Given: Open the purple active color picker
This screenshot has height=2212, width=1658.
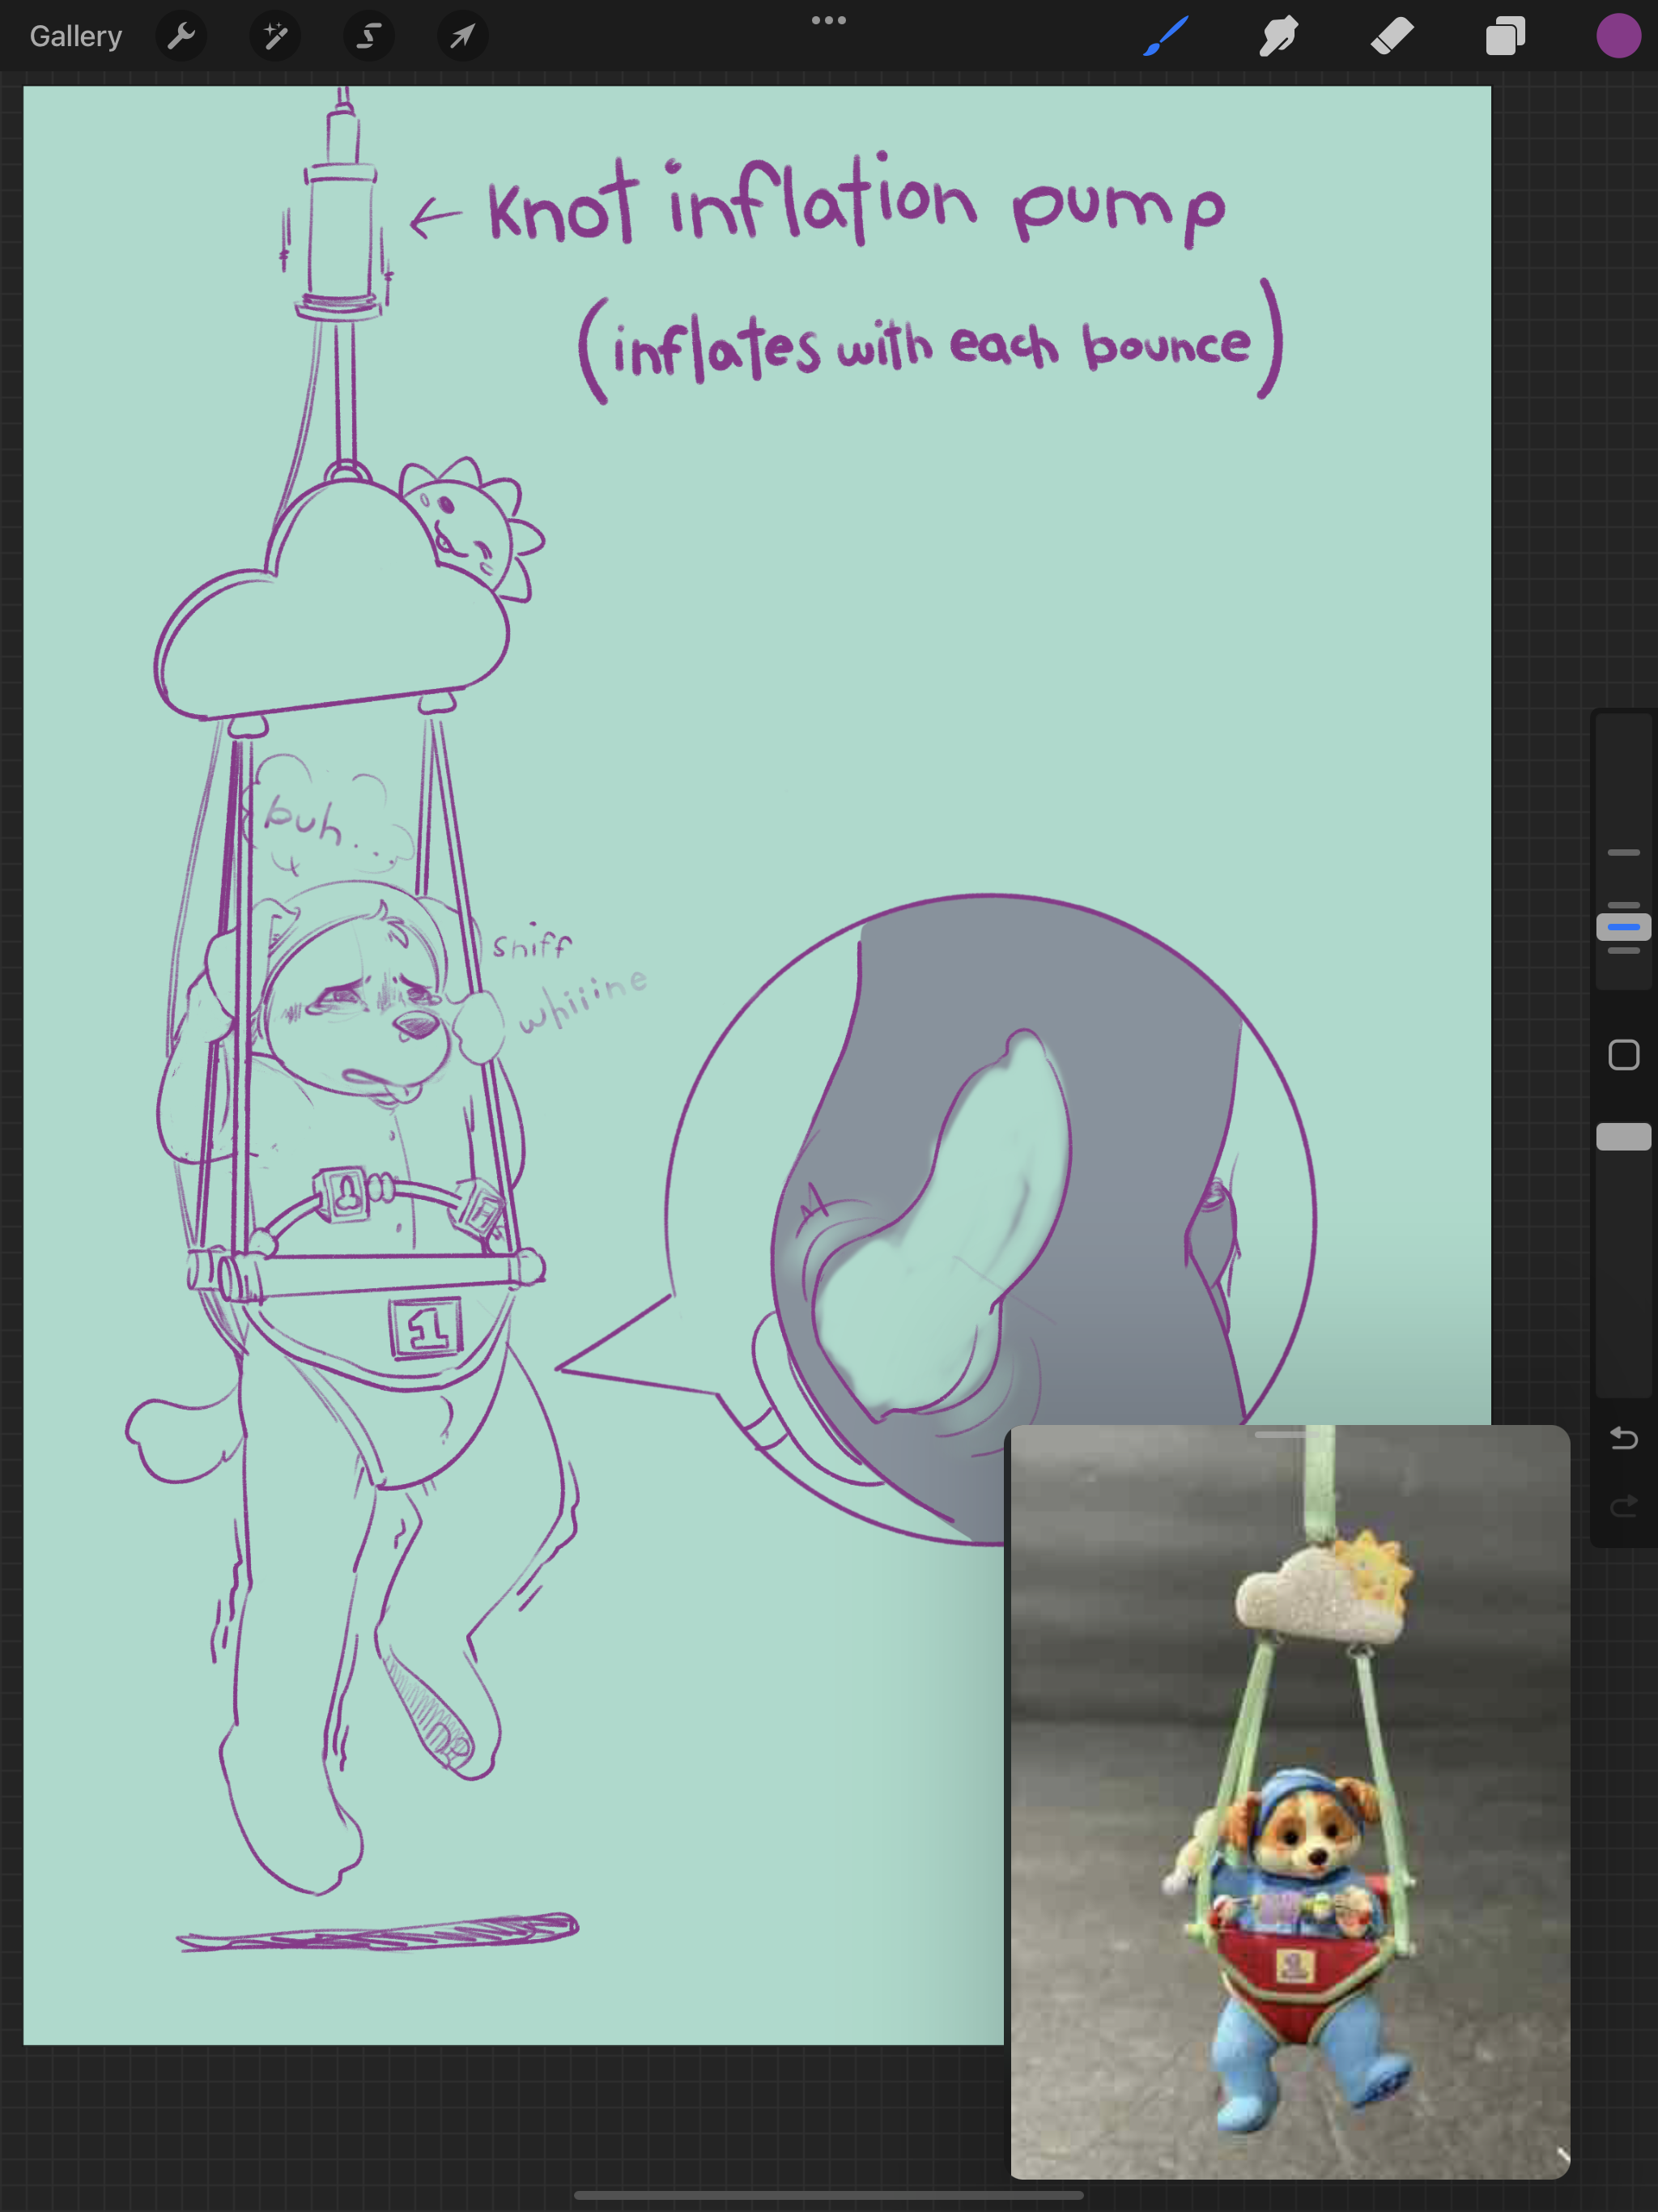Looking at the screenshot, I should tap(1618, 37).
